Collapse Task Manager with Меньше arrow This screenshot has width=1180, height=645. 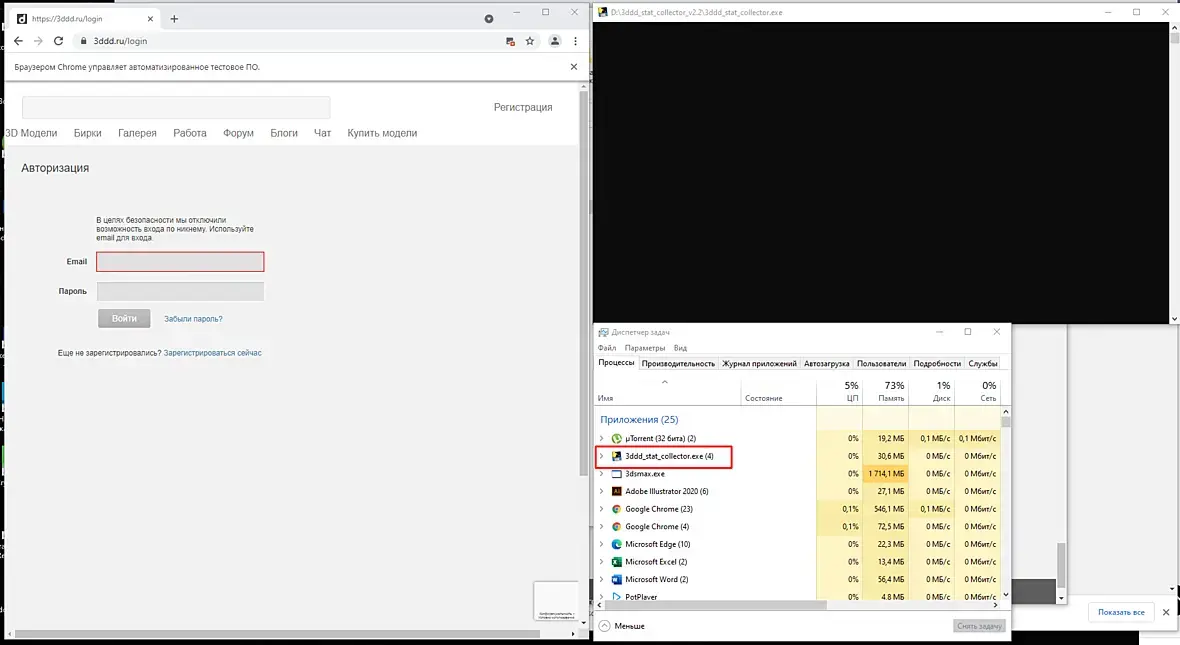point(604,625)
